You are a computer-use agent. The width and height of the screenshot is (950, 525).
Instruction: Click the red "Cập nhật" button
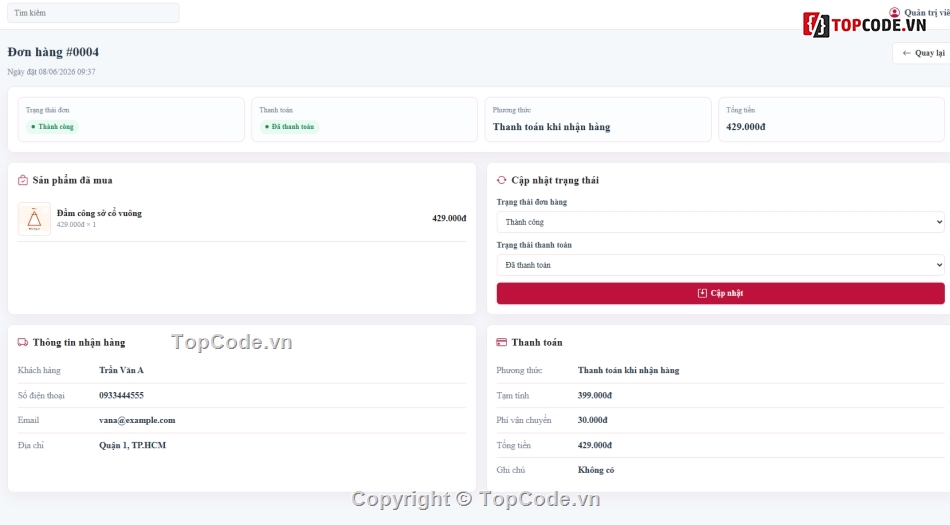pos(720,293)
